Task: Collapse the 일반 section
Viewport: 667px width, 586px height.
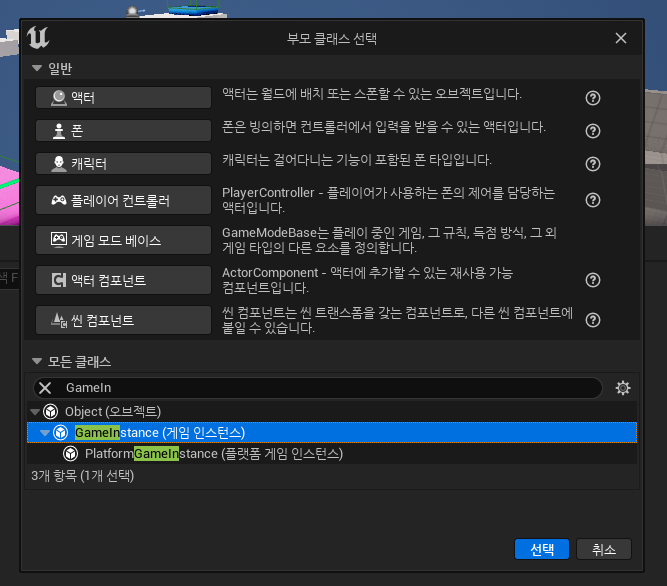Action: tap(37, 68)
